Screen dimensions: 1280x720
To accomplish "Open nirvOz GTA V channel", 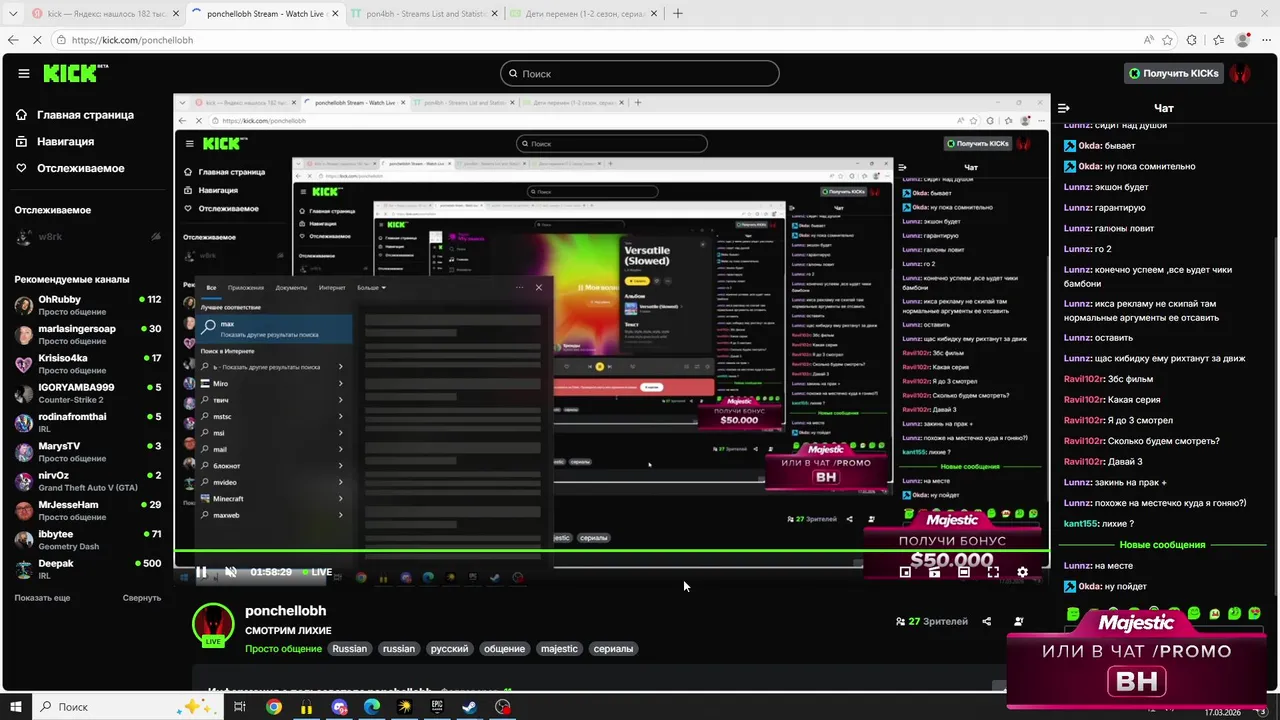I will [88, 482].
